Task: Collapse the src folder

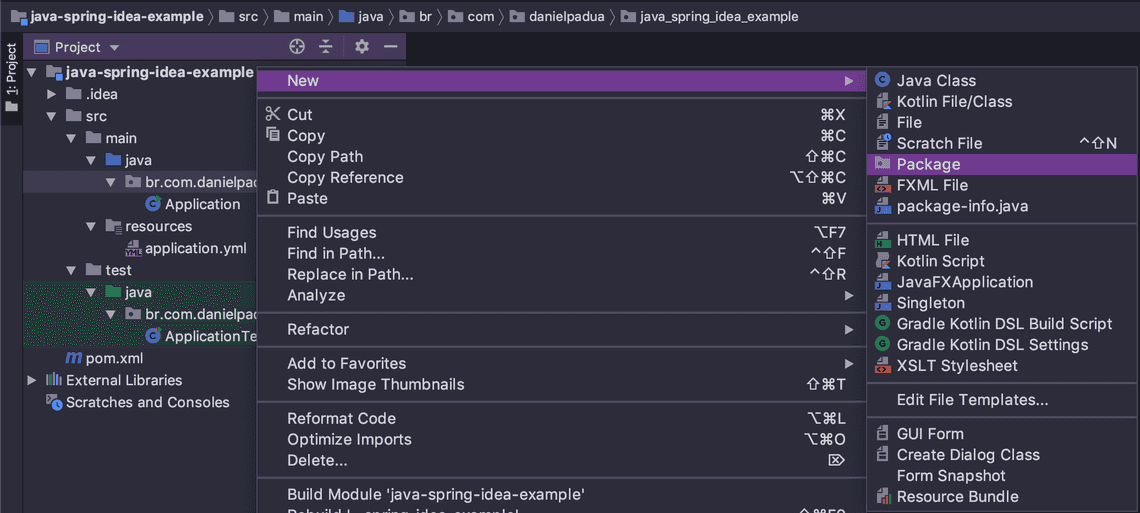Action: click(x=51, y=116)
